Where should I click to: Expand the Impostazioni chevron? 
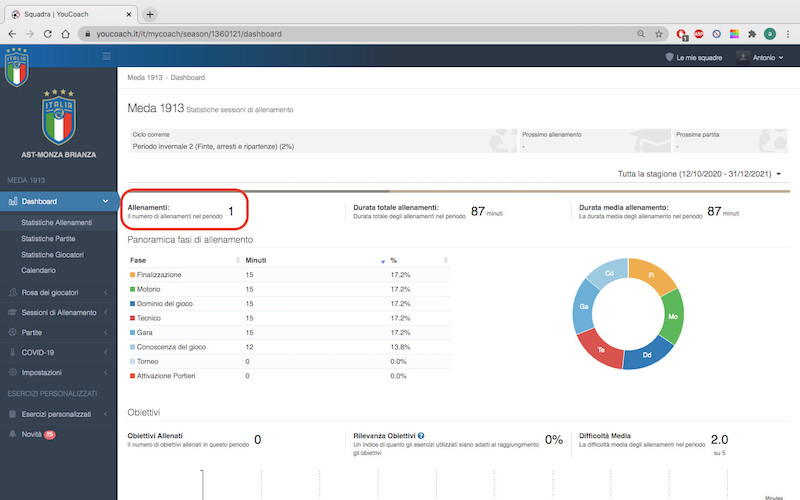pyautogui.click(x=106, y=372)
